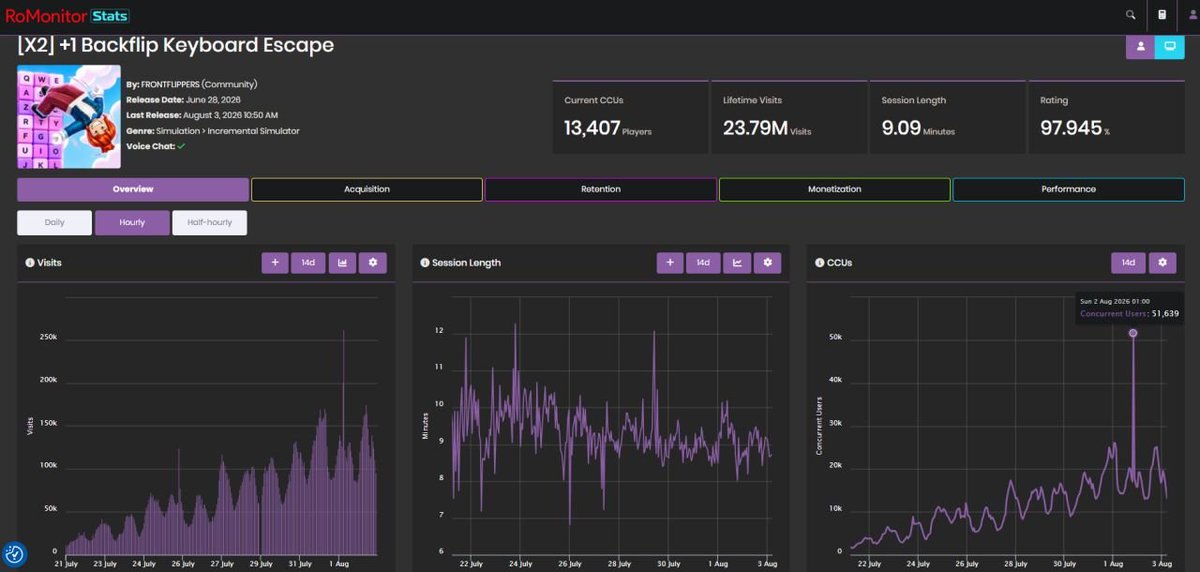Open the 14d range selector on Session Length chart
The width and height of the screenshot is (1200, 572).
click(703, 262)
